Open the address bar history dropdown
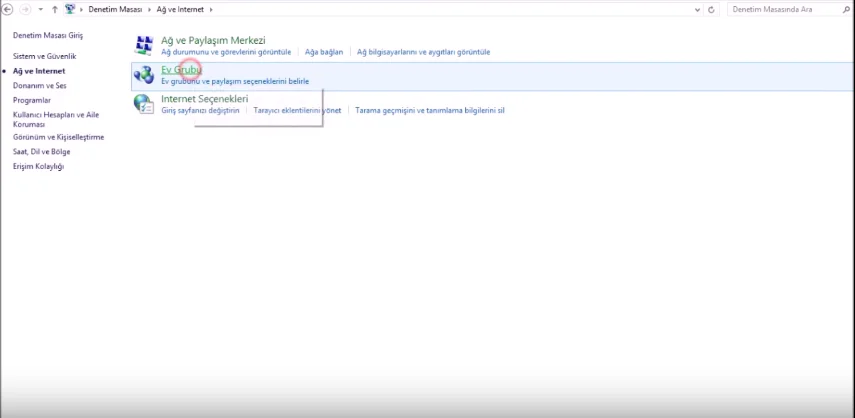 coord(698,10)
